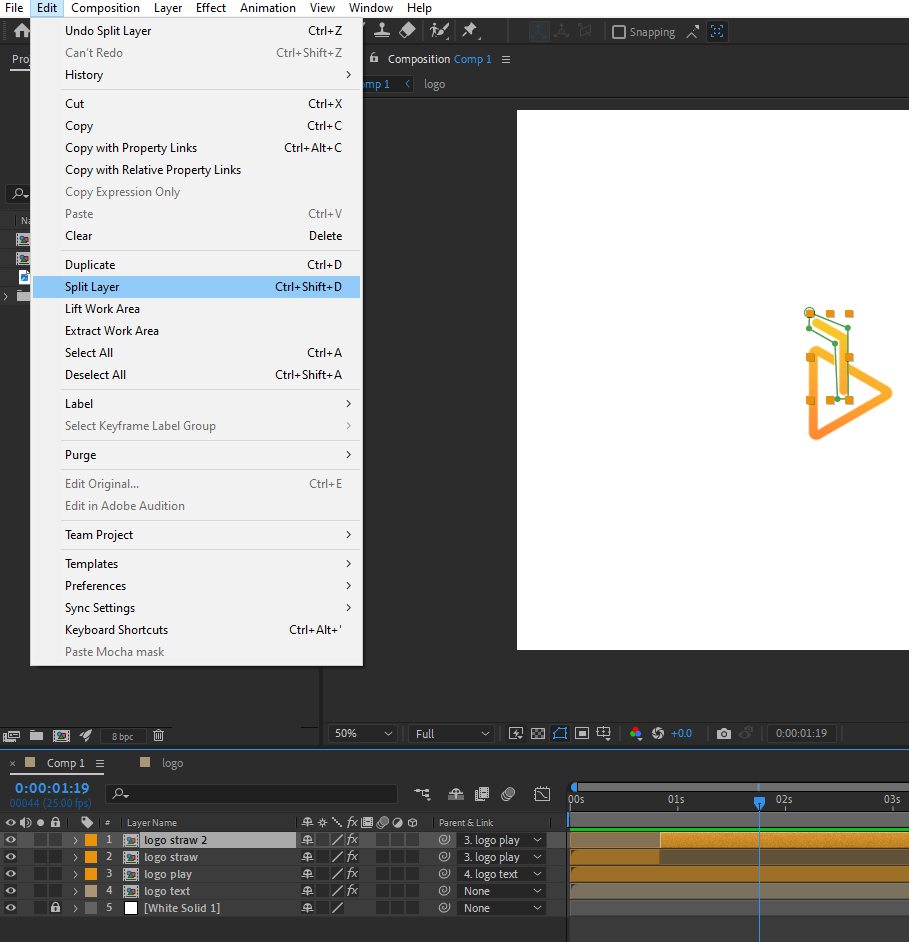Open the Graph Editor icon
Viewport: 909px width, 942px height.
point(542,794)
